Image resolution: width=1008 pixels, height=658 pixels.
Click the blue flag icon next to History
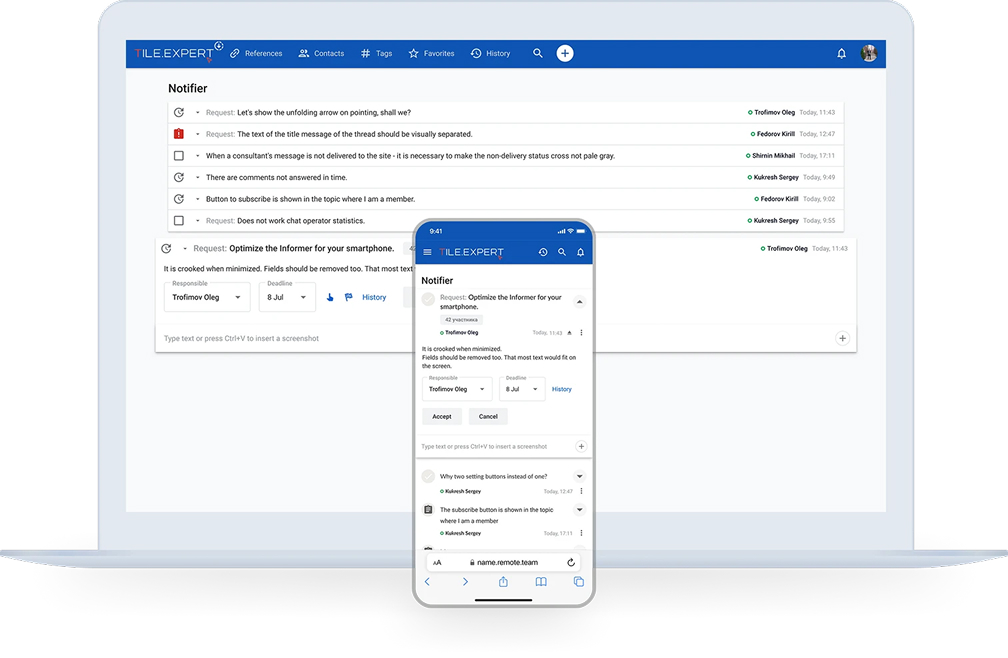348,297
